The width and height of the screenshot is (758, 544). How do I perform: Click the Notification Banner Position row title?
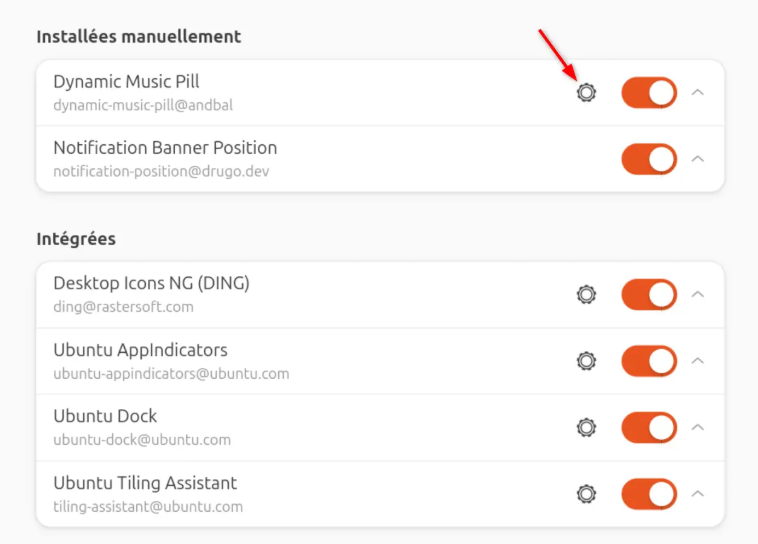(165, 148)
